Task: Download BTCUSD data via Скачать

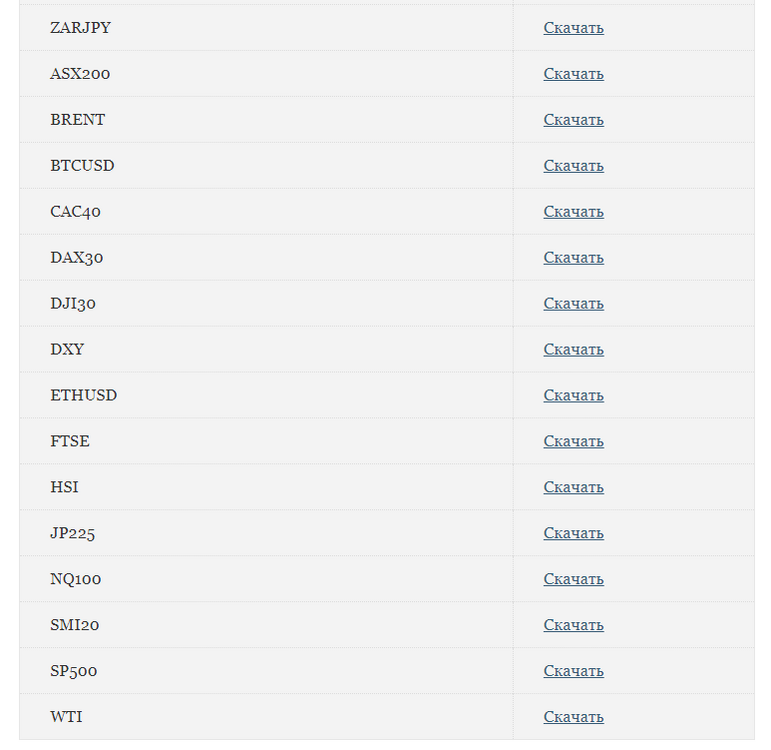Action: pyautogui.click(x=573, y=166)
